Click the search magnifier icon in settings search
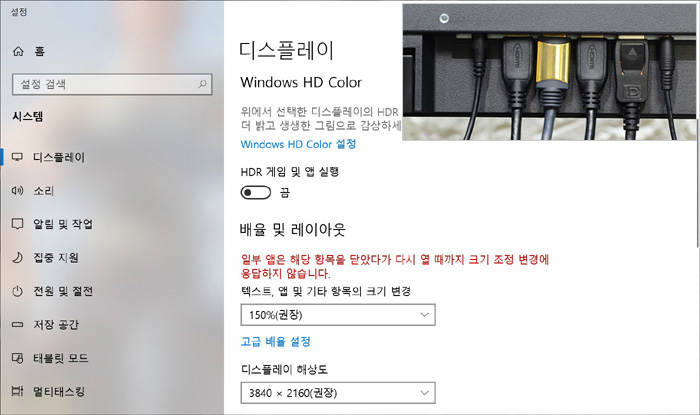The width and height of the screenshot is (700, 415). [x=202, y=83]
